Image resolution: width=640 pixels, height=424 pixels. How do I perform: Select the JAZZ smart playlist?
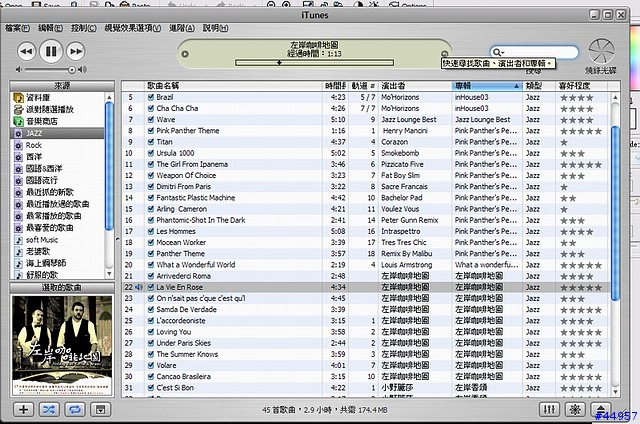click(57, 133)
